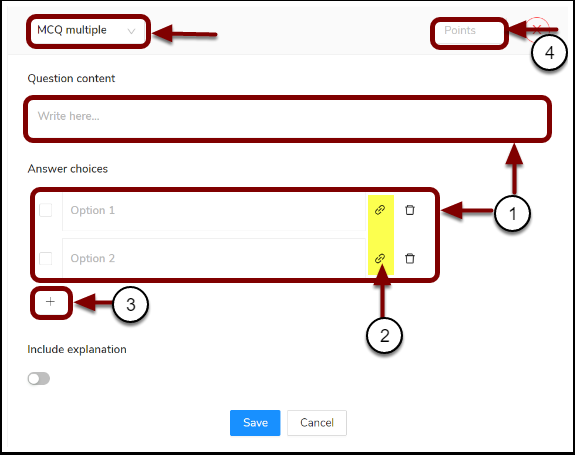Focus the Points input field
575x455 pixels.
(x=469, y=32)
